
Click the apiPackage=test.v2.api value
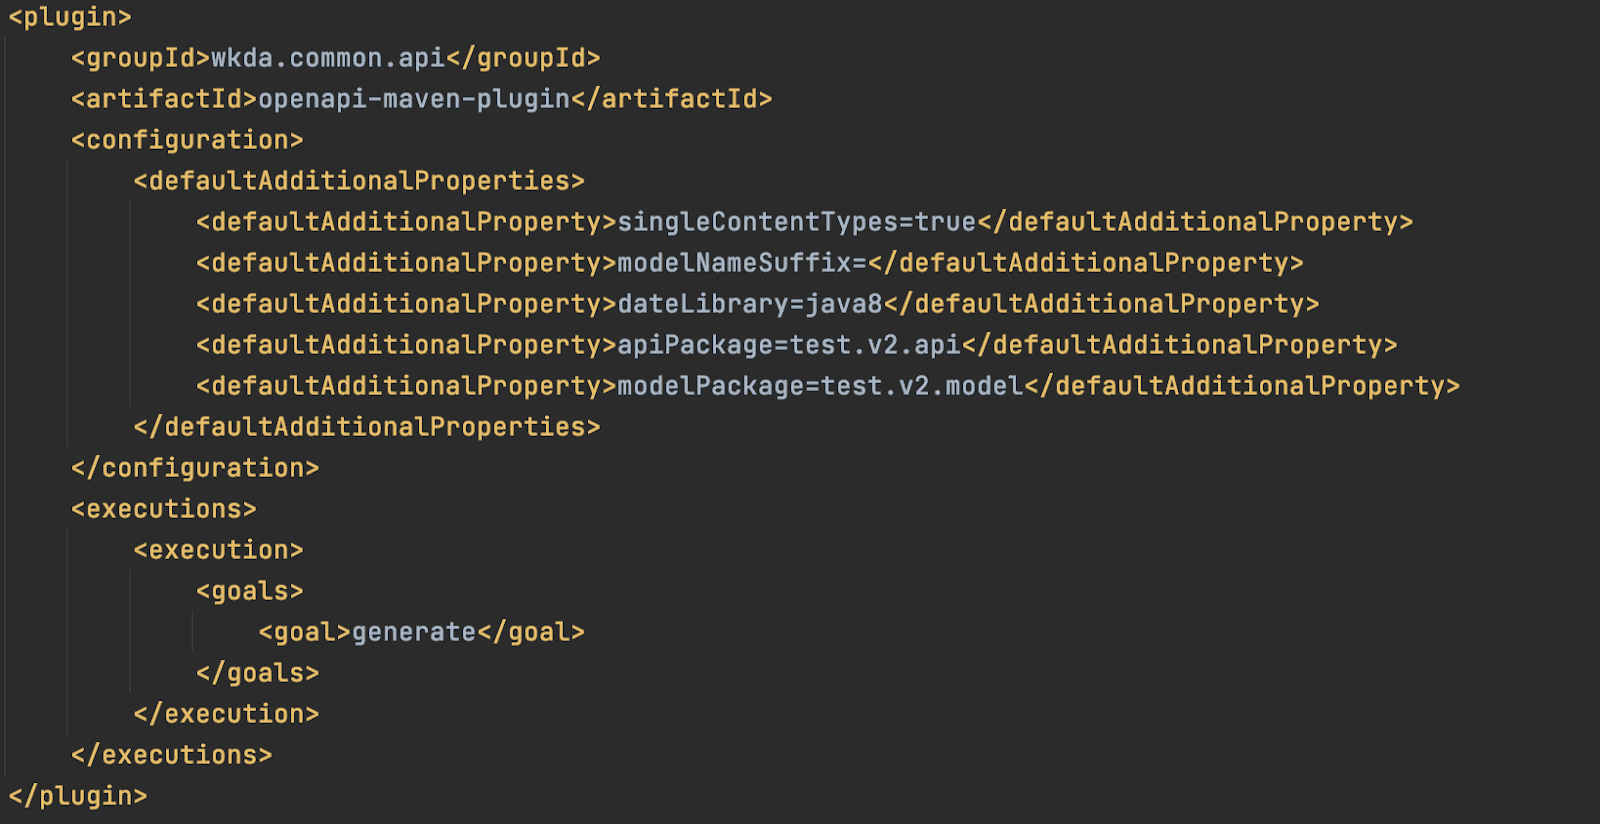(x=788, y=345)
